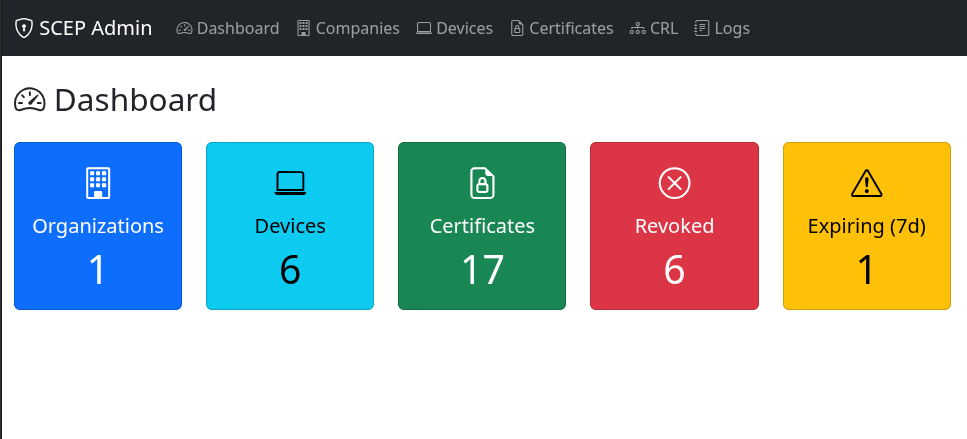Click the X circle icon in Revoked card
Screen dimensions: 967x439
(674, 183)
